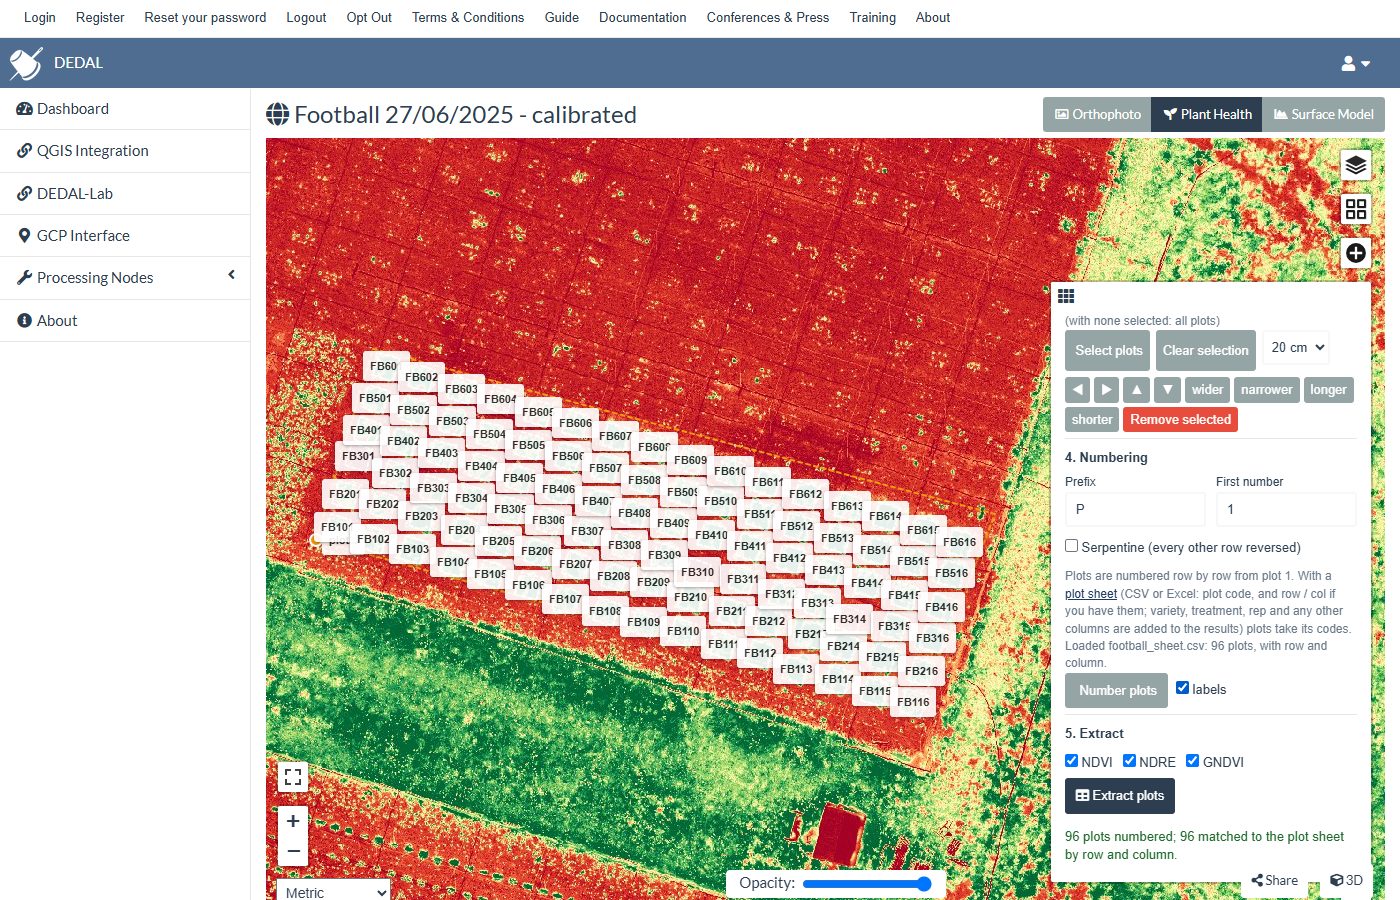This screenshot has width=1400, height=900.
Task: Zoom in on the map
Action: click(293, 821)
